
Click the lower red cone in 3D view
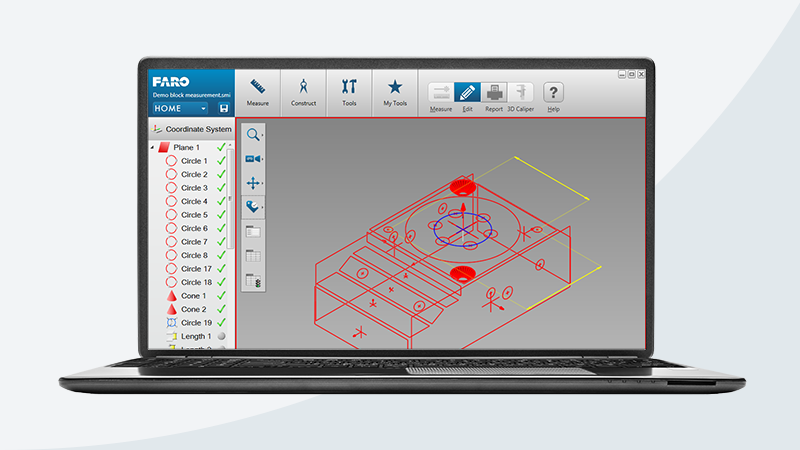coord(463,274)
